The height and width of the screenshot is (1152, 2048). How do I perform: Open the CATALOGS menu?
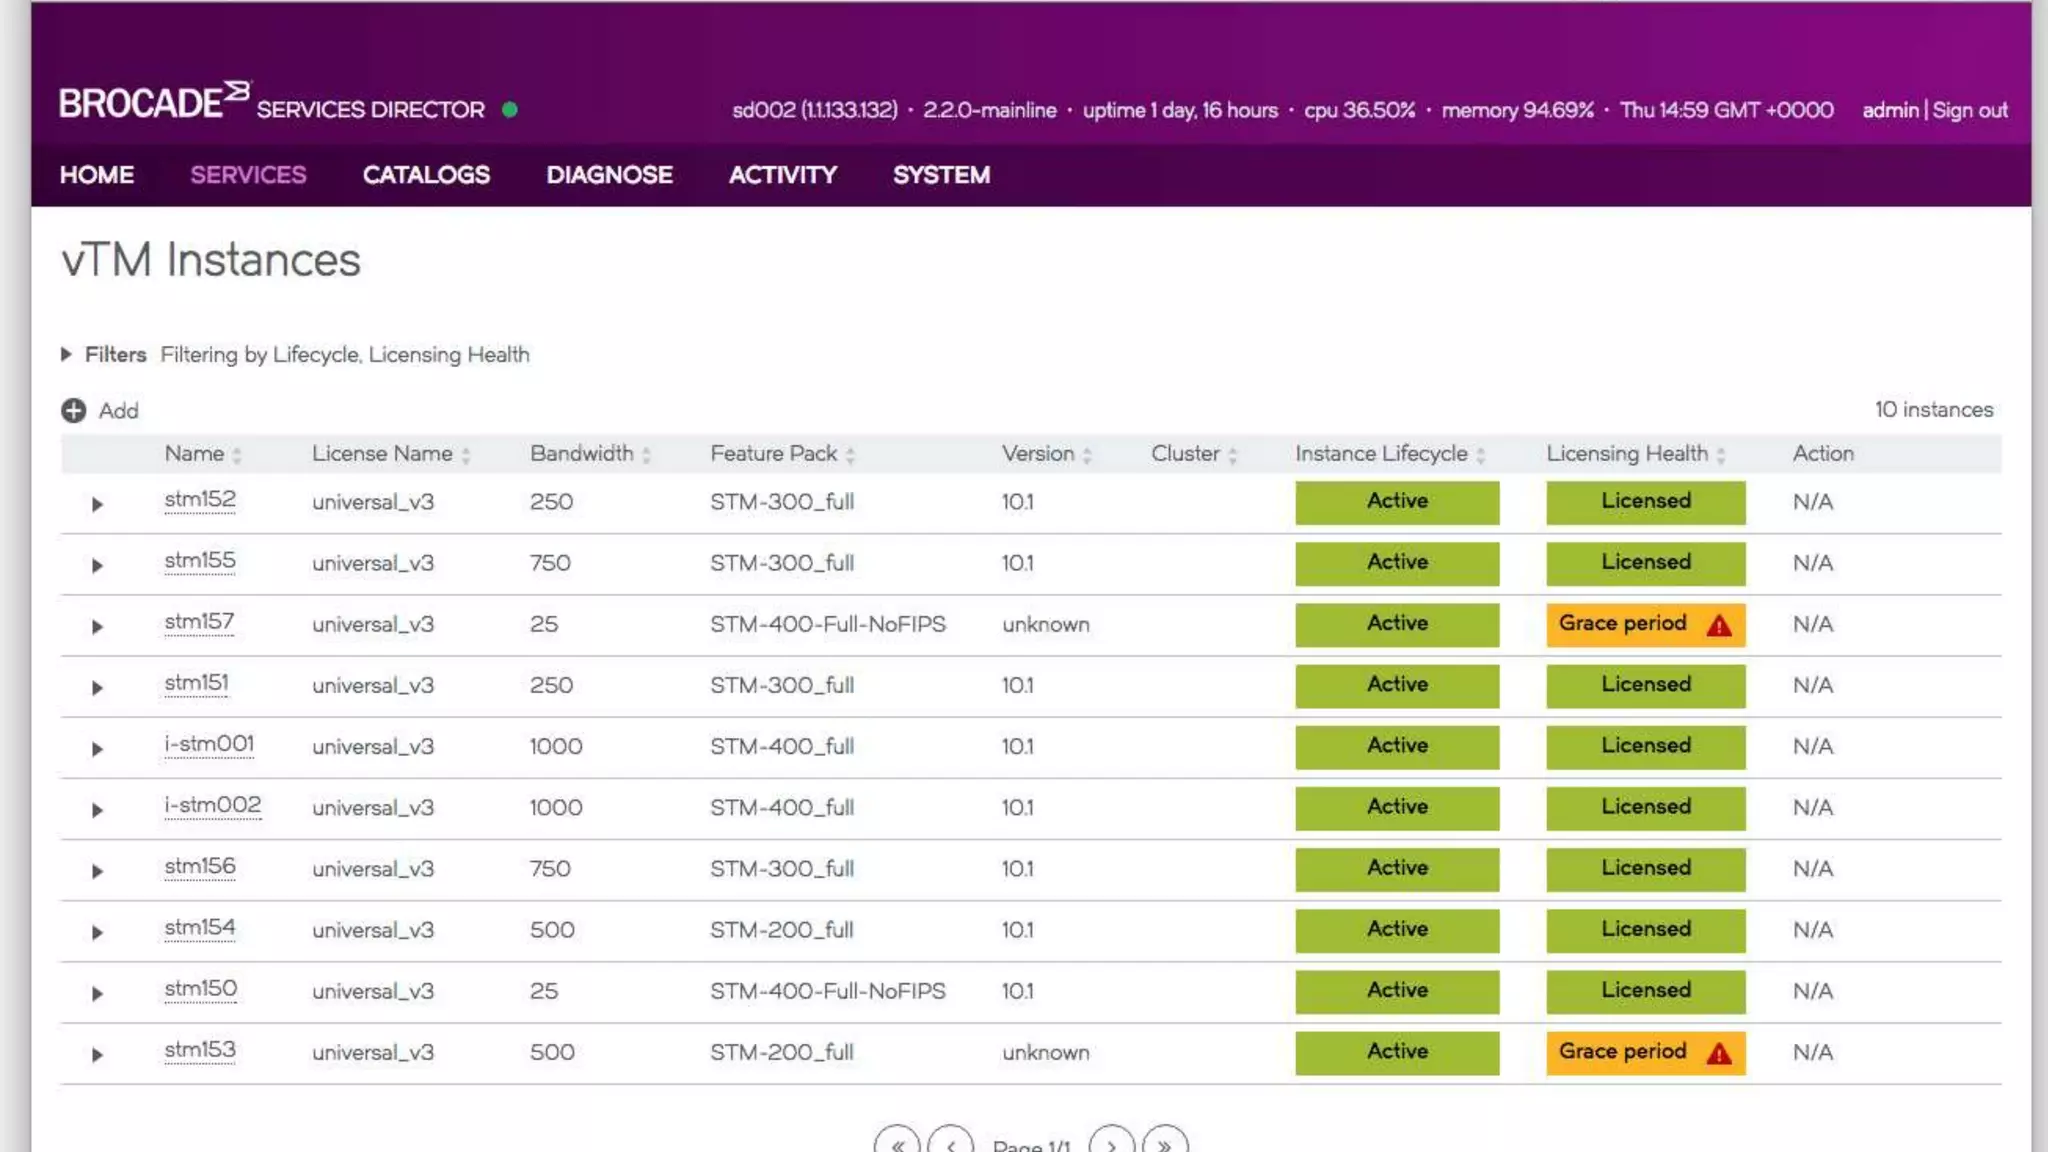(x=426, y=175)
